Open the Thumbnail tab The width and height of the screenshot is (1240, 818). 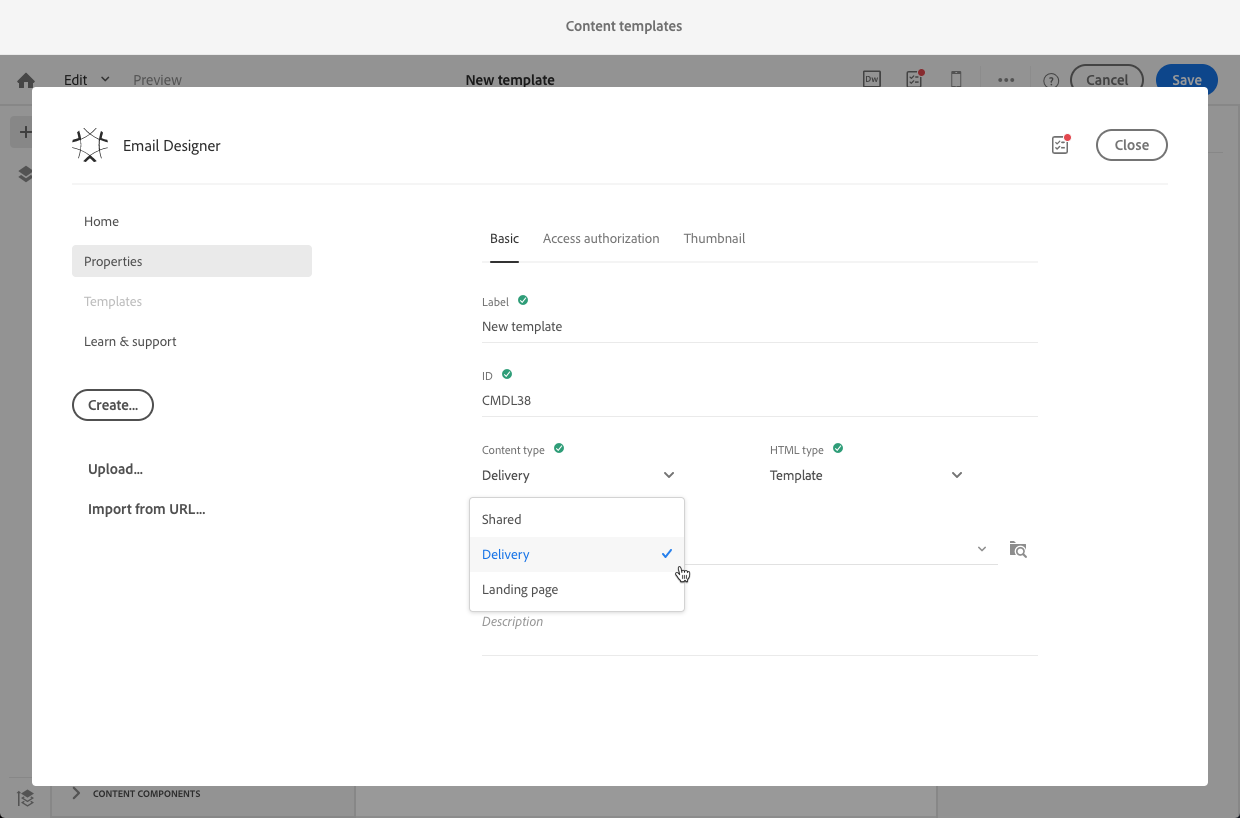[714, 238]
